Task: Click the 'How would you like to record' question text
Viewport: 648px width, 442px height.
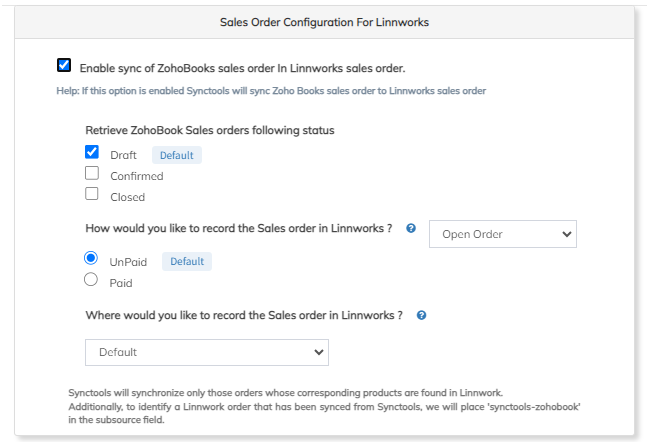Action: pos(239,228)
